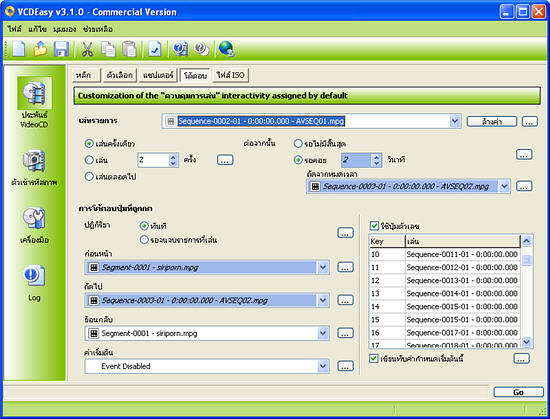Image resolution: width=550 pixels, height=419 pixels.
Task: Click the Key column header
Action: coord(387,241)
